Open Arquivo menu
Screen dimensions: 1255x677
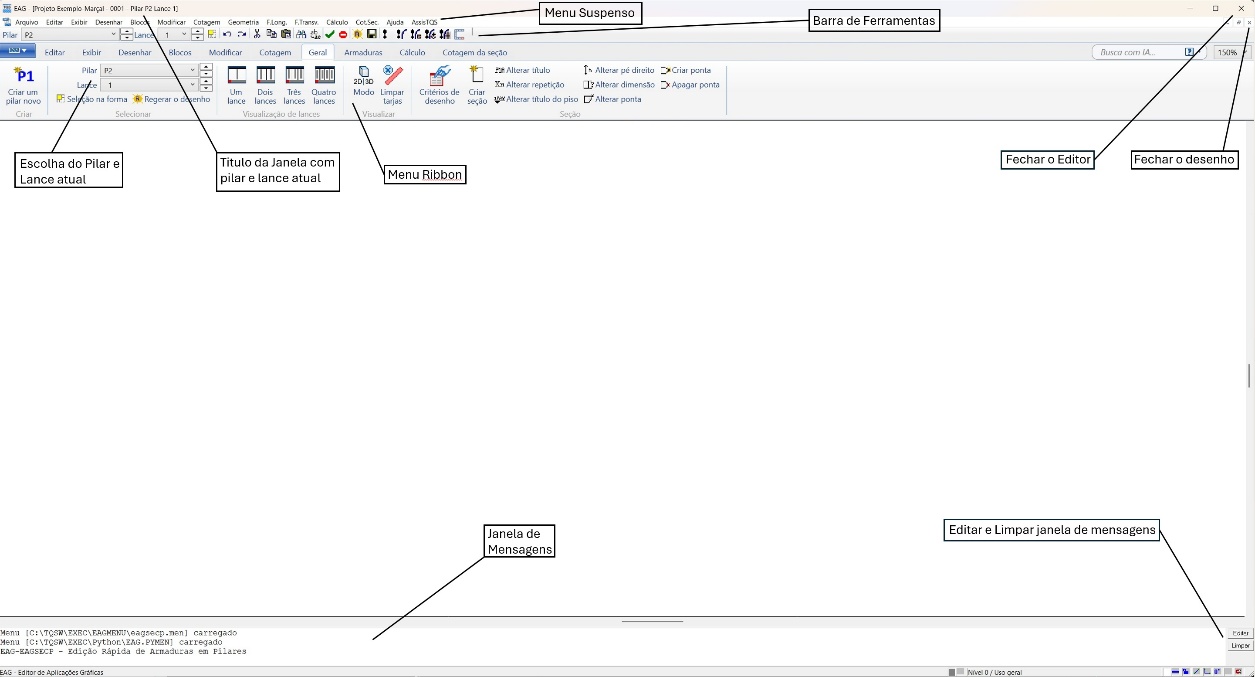point(26,21)
